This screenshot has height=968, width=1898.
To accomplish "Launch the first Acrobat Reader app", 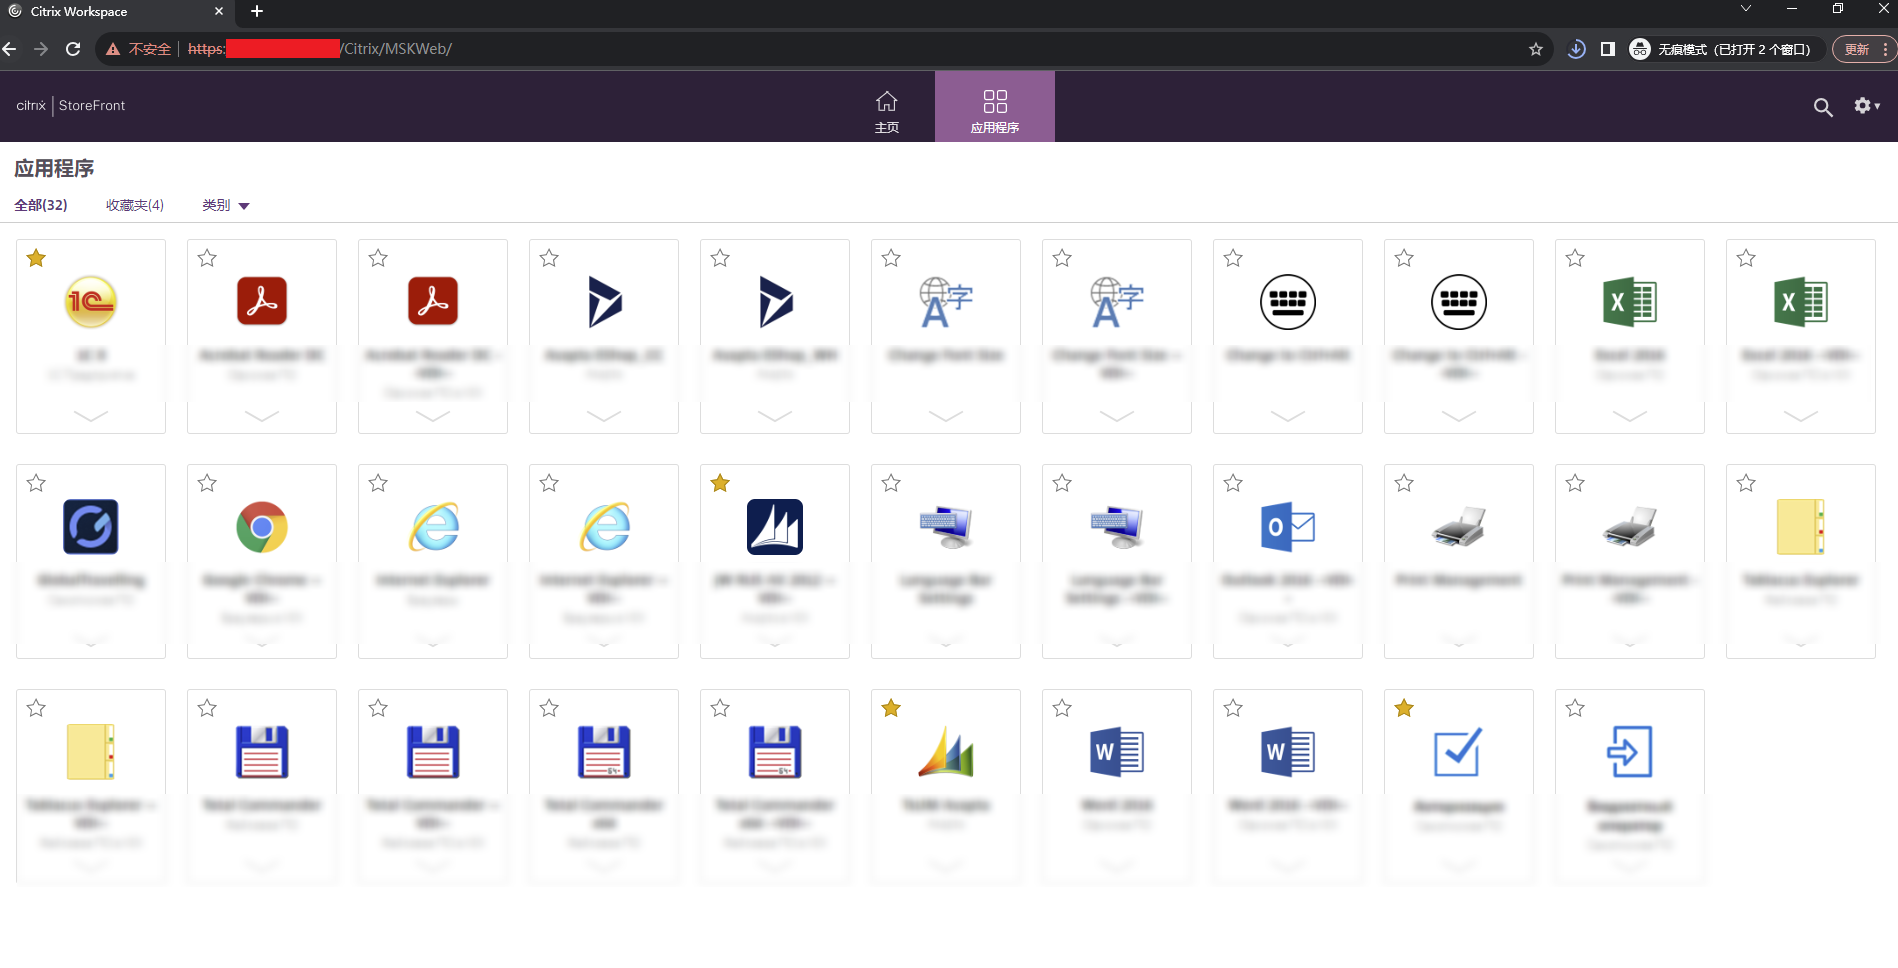I will (262, 302).
